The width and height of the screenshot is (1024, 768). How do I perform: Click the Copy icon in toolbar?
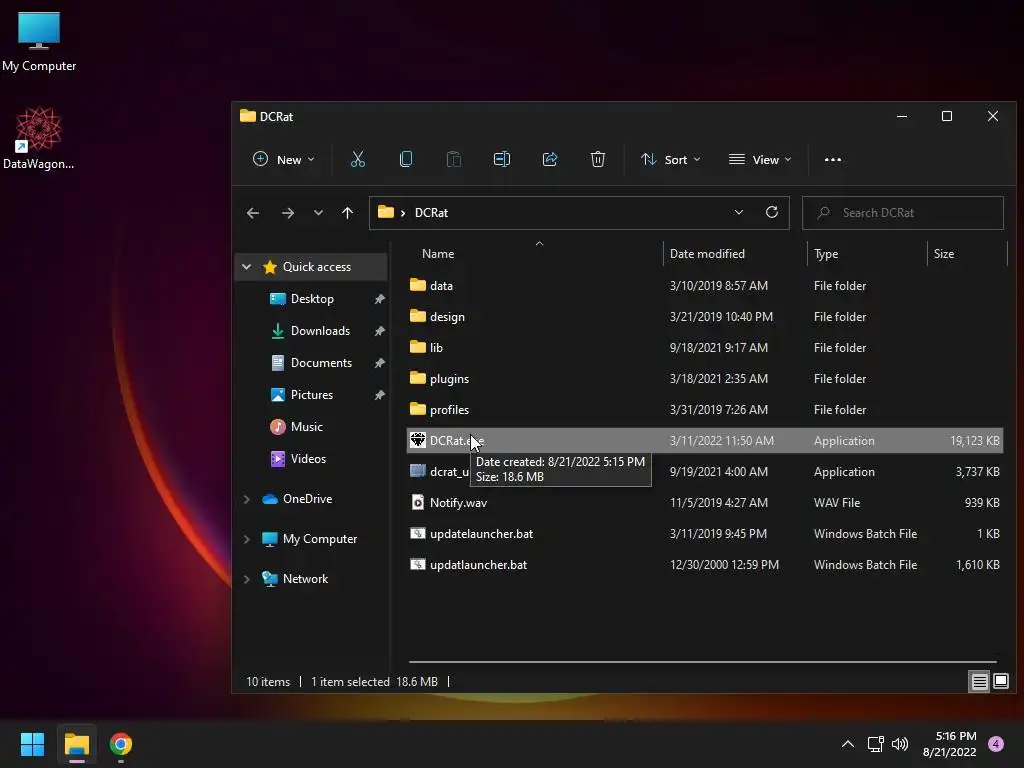(x=406, y=159)
